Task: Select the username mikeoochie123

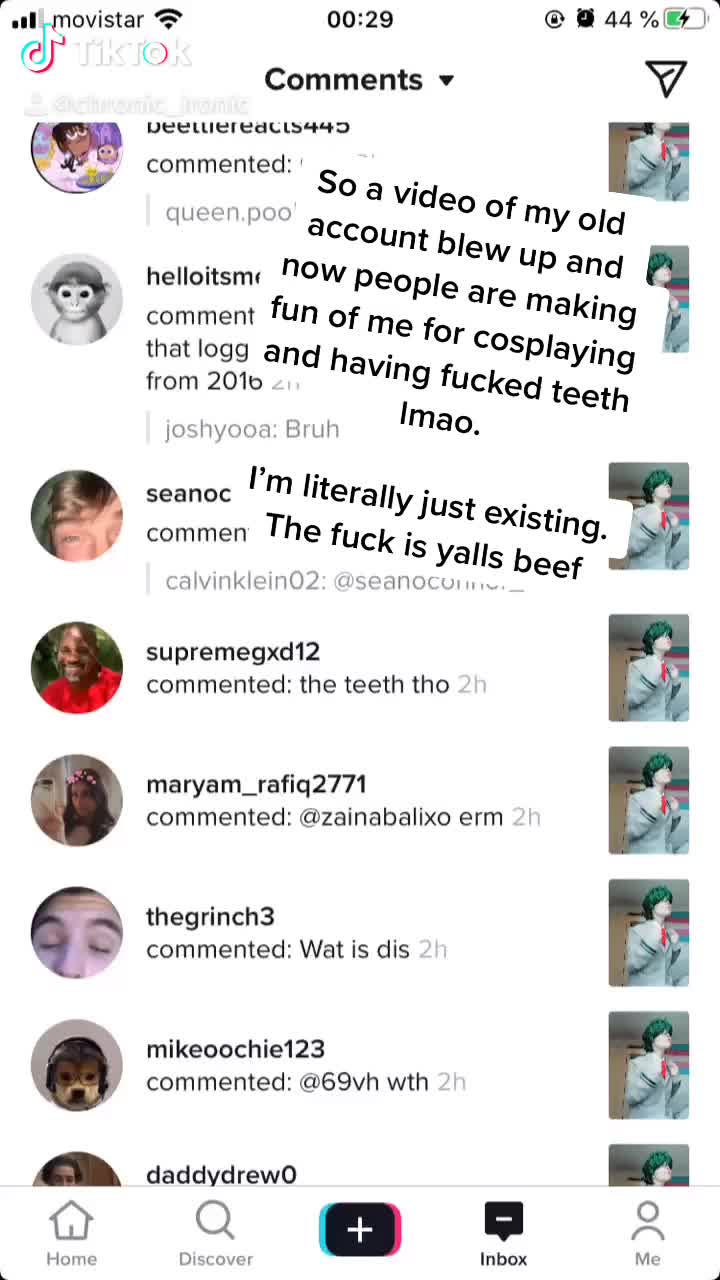Action: (x=235, y=1049)
